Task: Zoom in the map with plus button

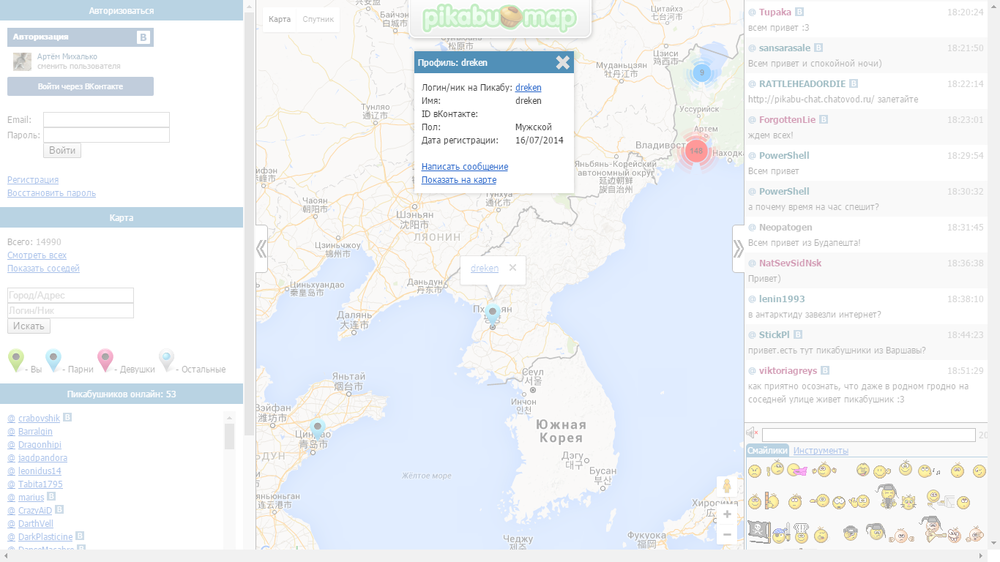Action: (727, 514)
